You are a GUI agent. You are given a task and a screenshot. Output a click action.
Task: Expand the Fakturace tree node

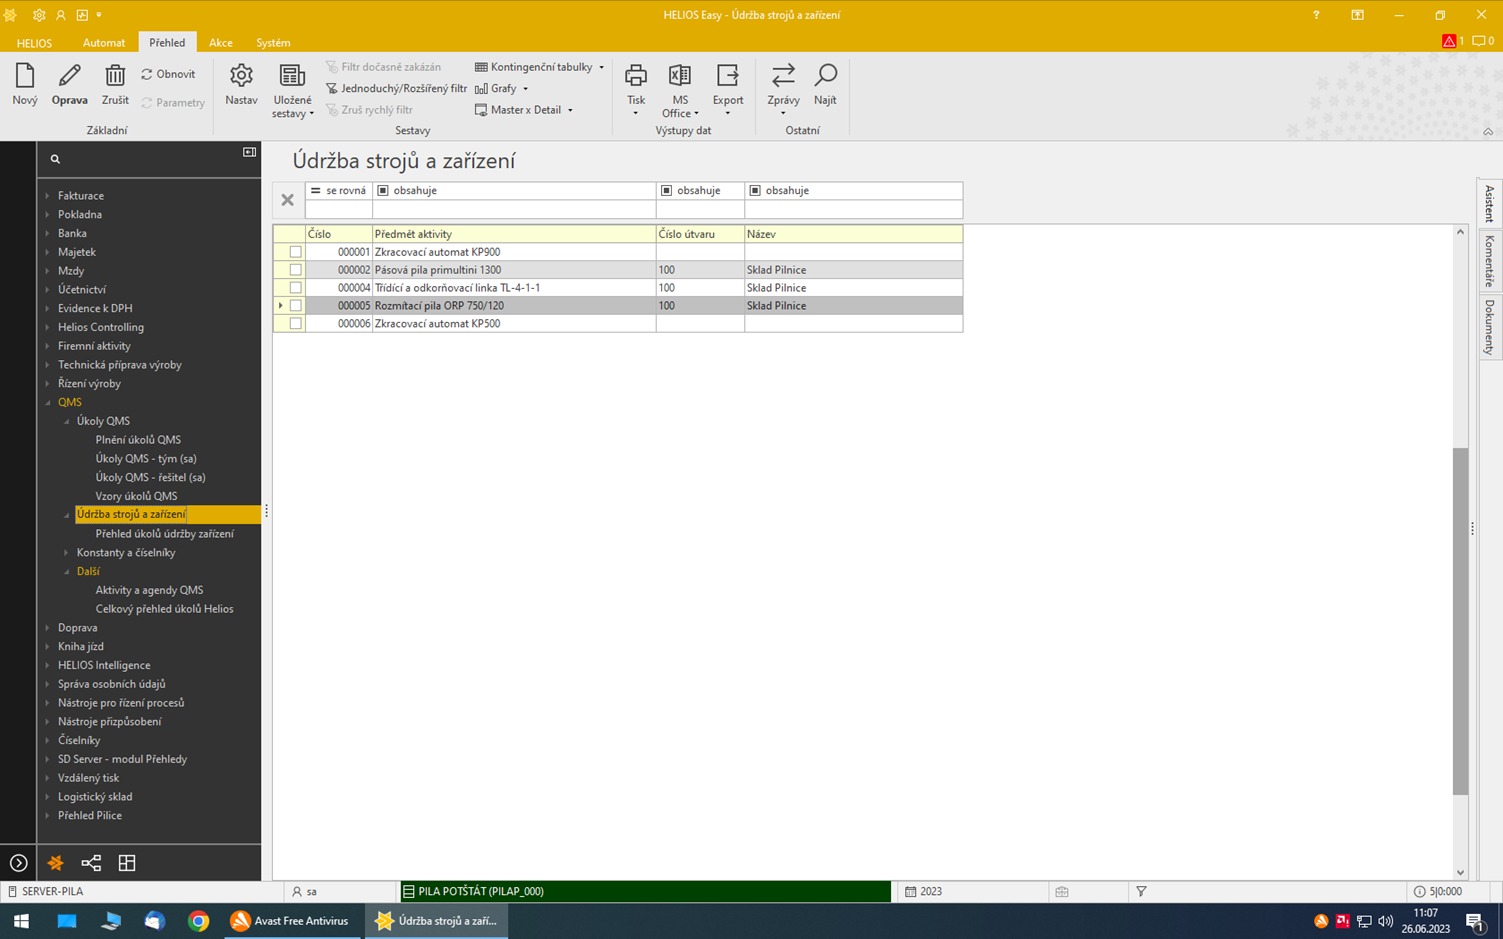pos(47,196)
